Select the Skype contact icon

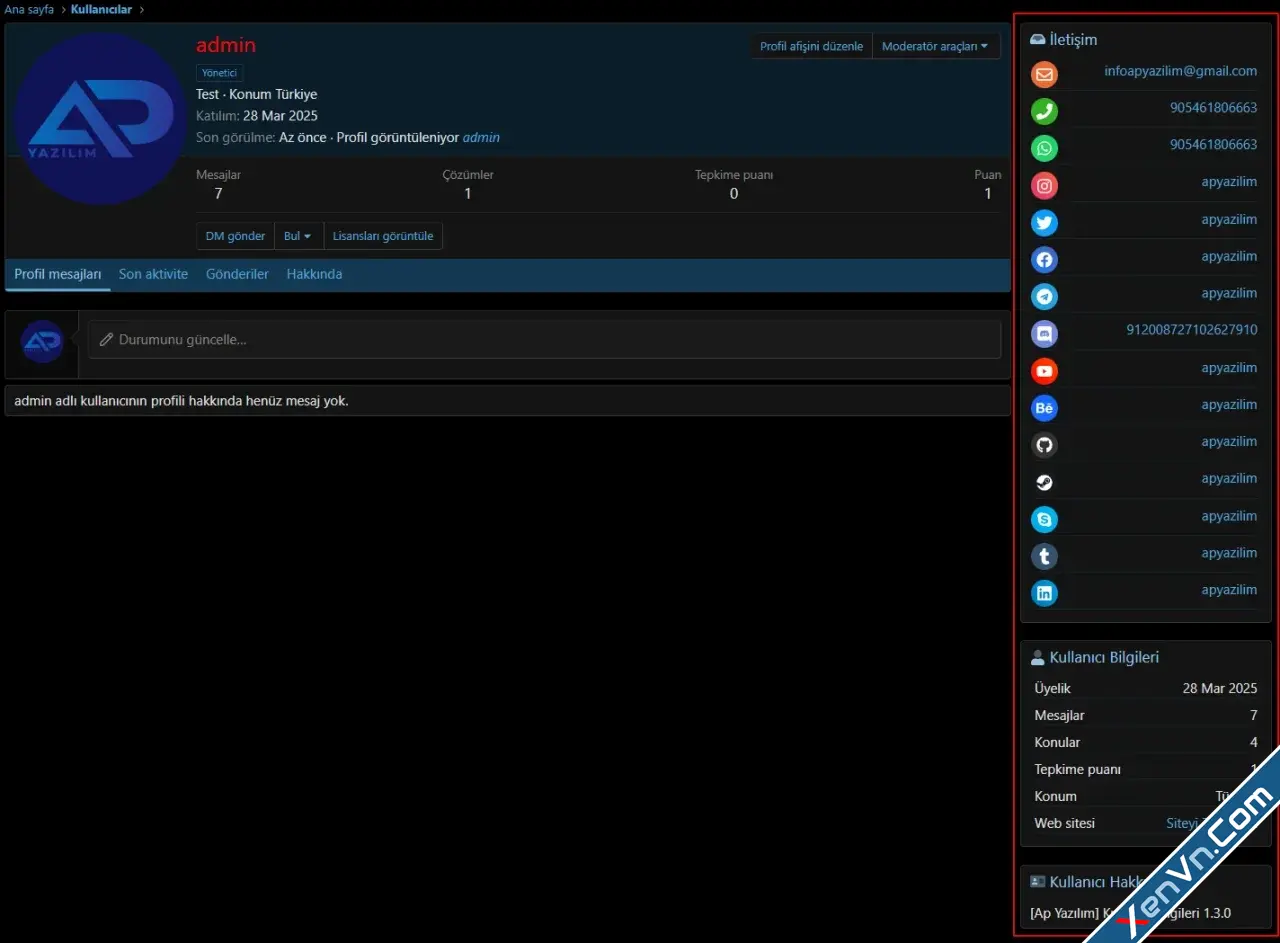(x=1044, y=519)
